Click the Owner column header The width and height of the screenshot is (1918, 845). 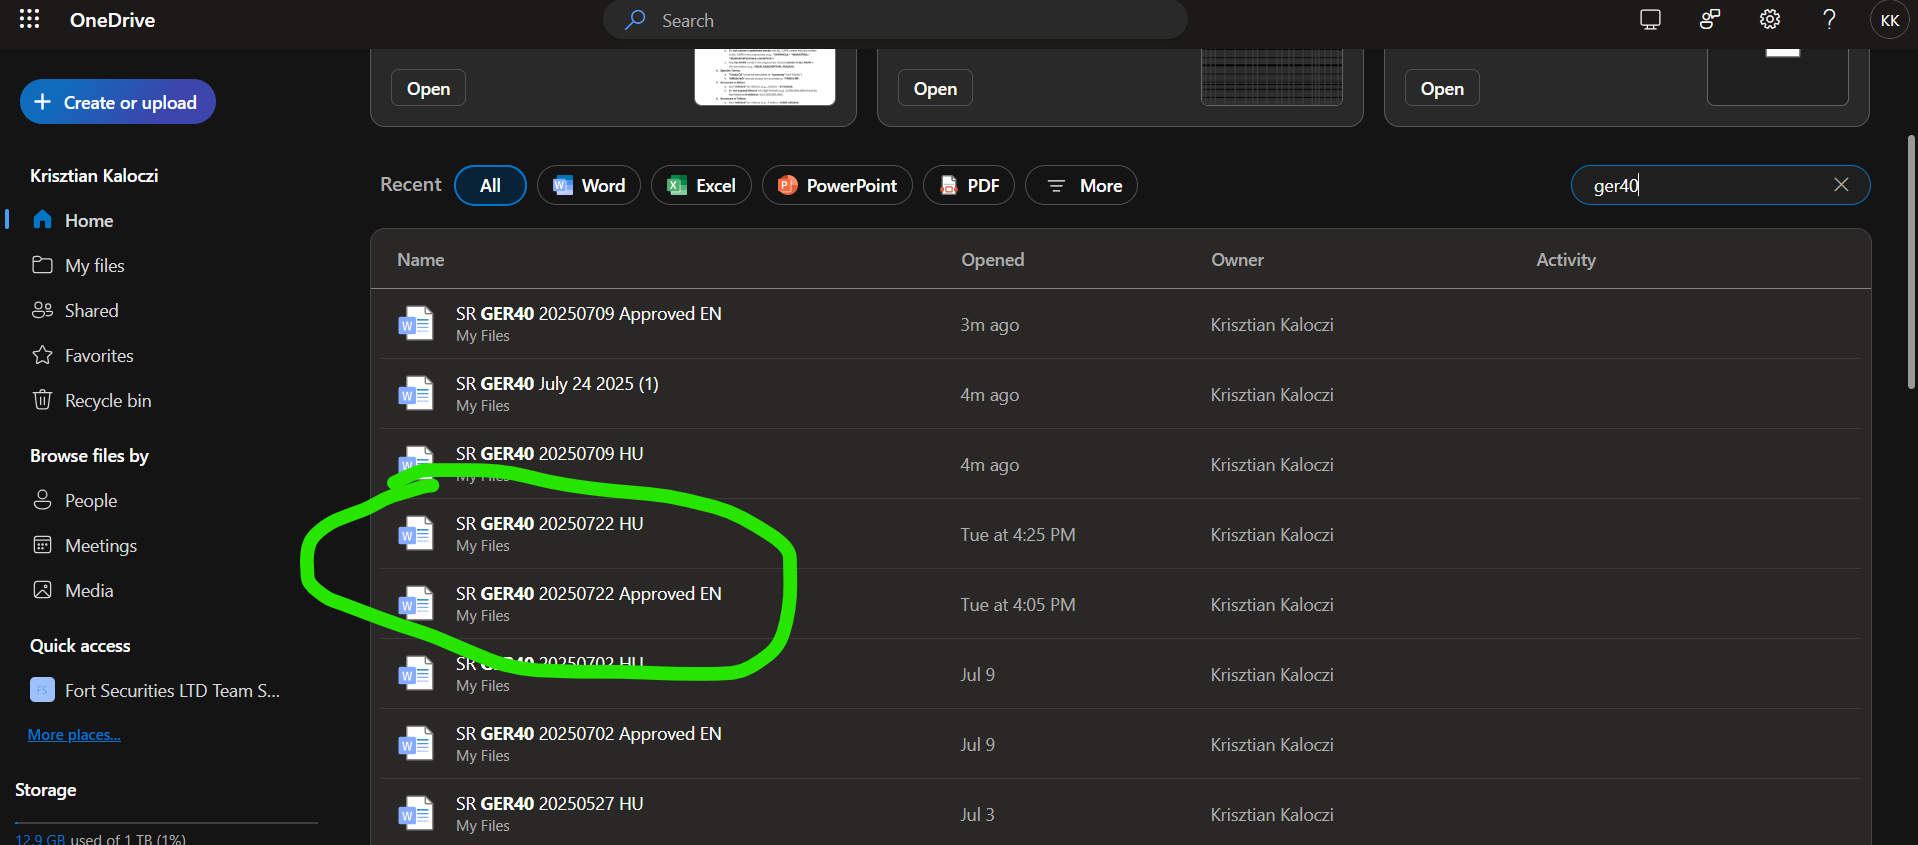1237,259
